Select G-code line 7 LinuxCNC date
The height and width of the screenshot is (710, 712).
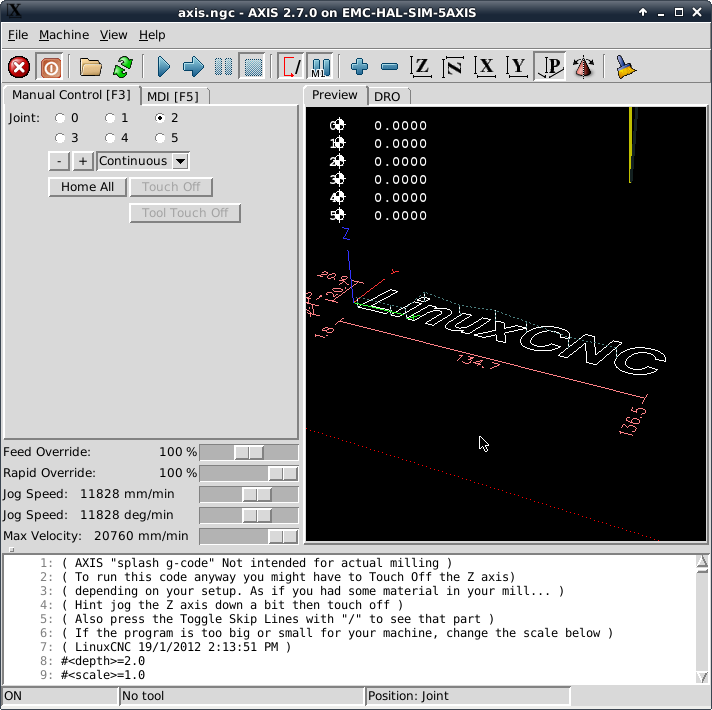[x=176, y=647]
